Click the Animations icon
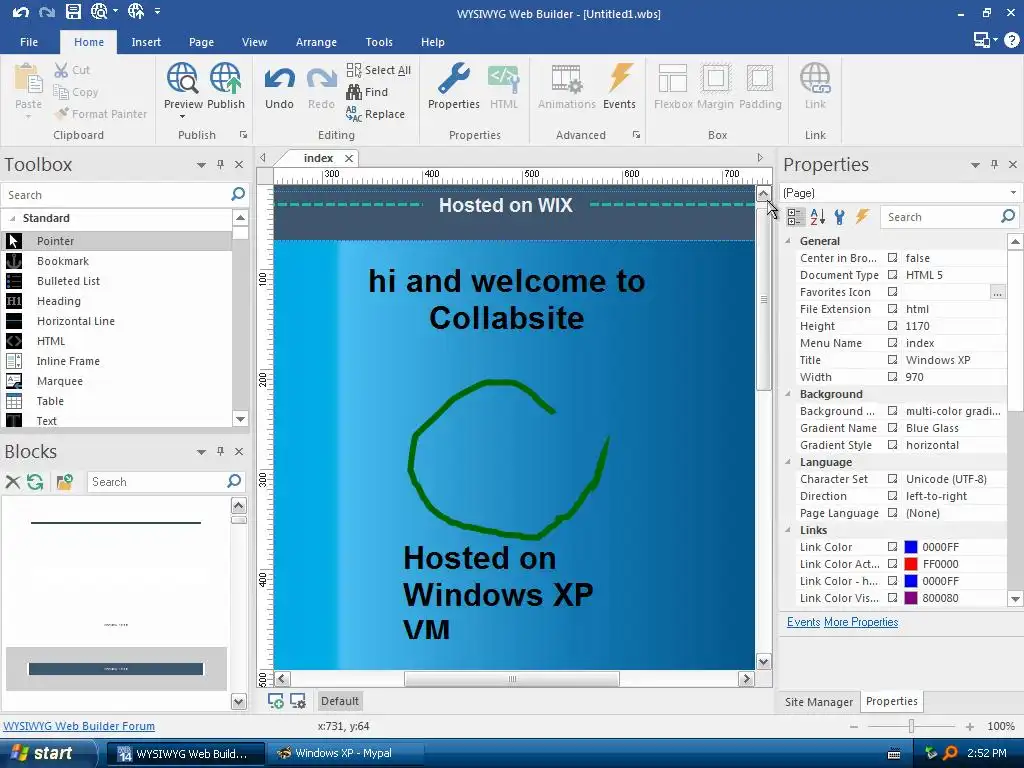 click(566, 78)
